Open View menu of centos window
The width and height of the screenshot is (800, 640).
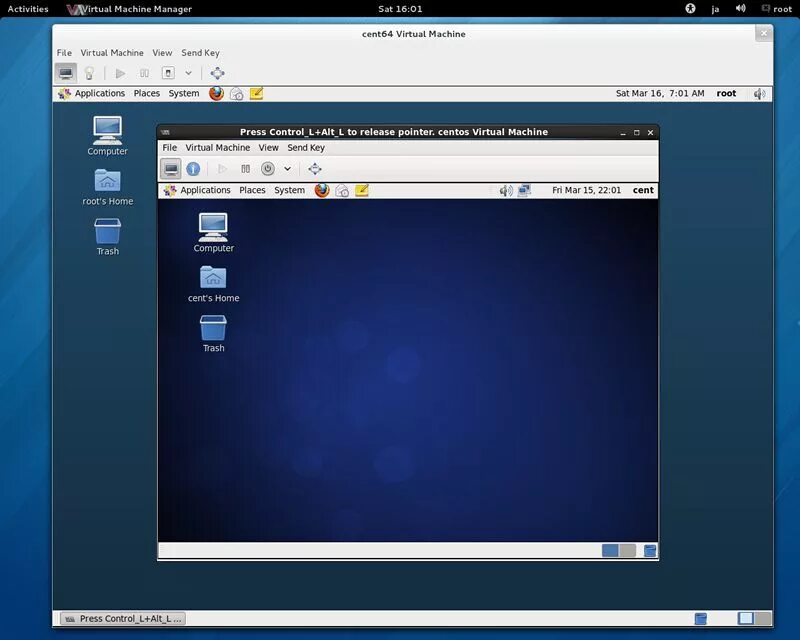click(268, 147)
